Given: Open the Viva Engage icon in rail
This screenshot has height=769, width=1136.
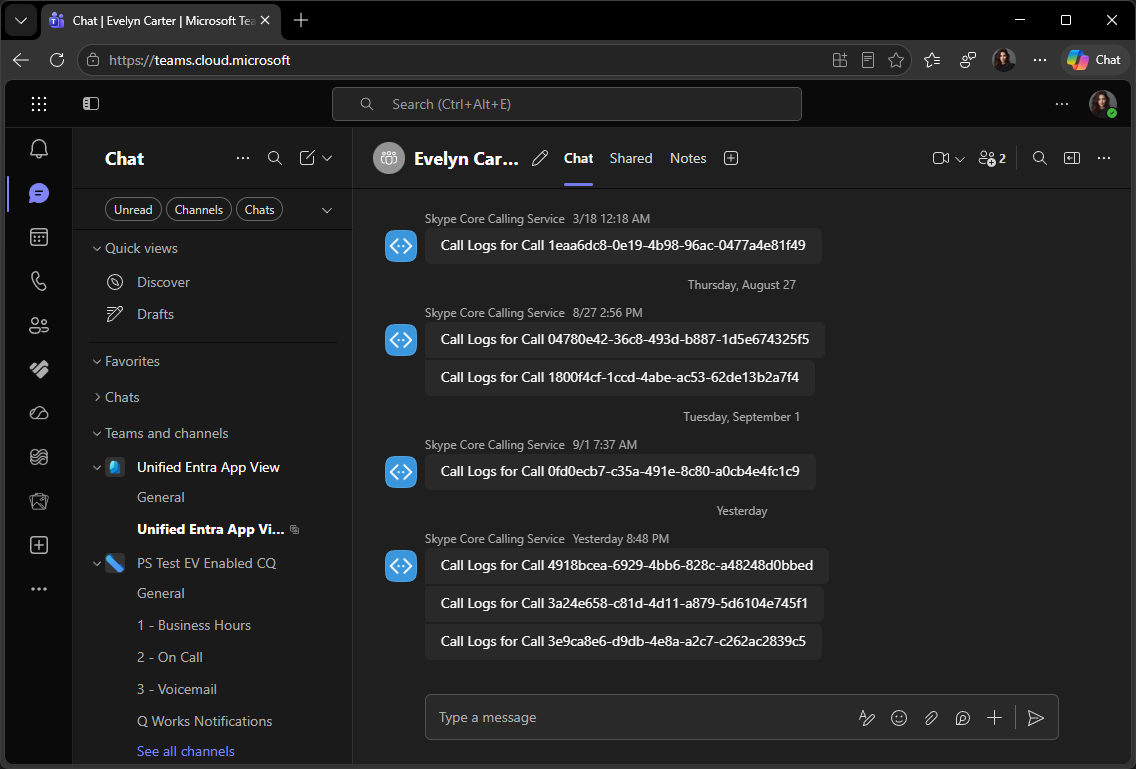Looking at the screenshot, I should coord(39,457).
